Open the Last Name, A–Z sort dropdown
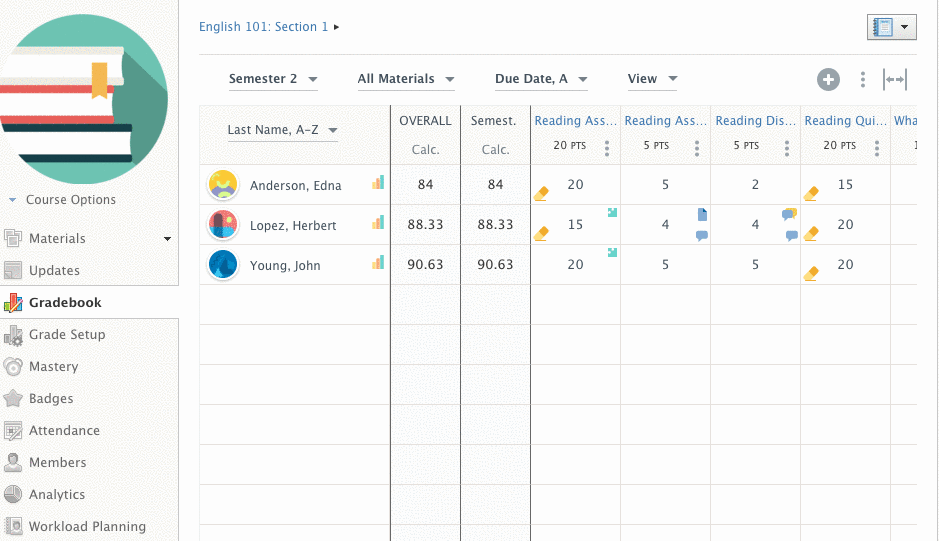The width and height of the screenshot is (939, 541). coord(282,130)
